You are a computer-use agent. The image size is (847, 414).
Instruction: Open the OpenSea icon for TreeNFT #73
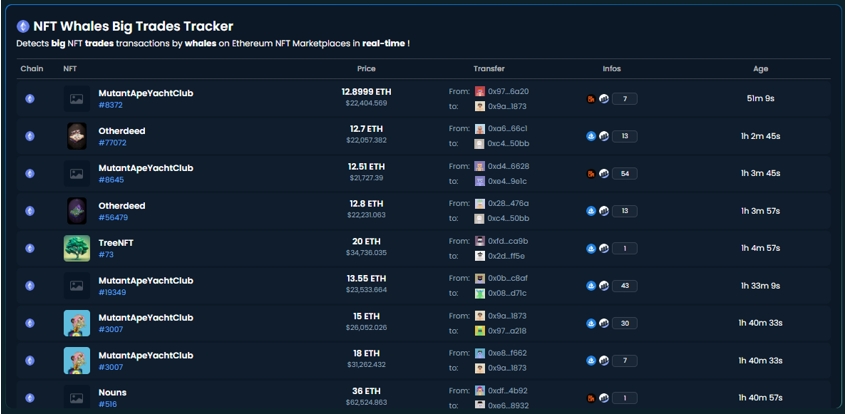[x=591, y=249]
